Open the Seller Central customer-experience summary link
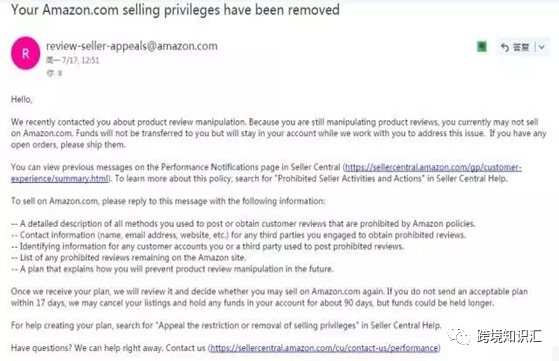 (x=266, y=172)
